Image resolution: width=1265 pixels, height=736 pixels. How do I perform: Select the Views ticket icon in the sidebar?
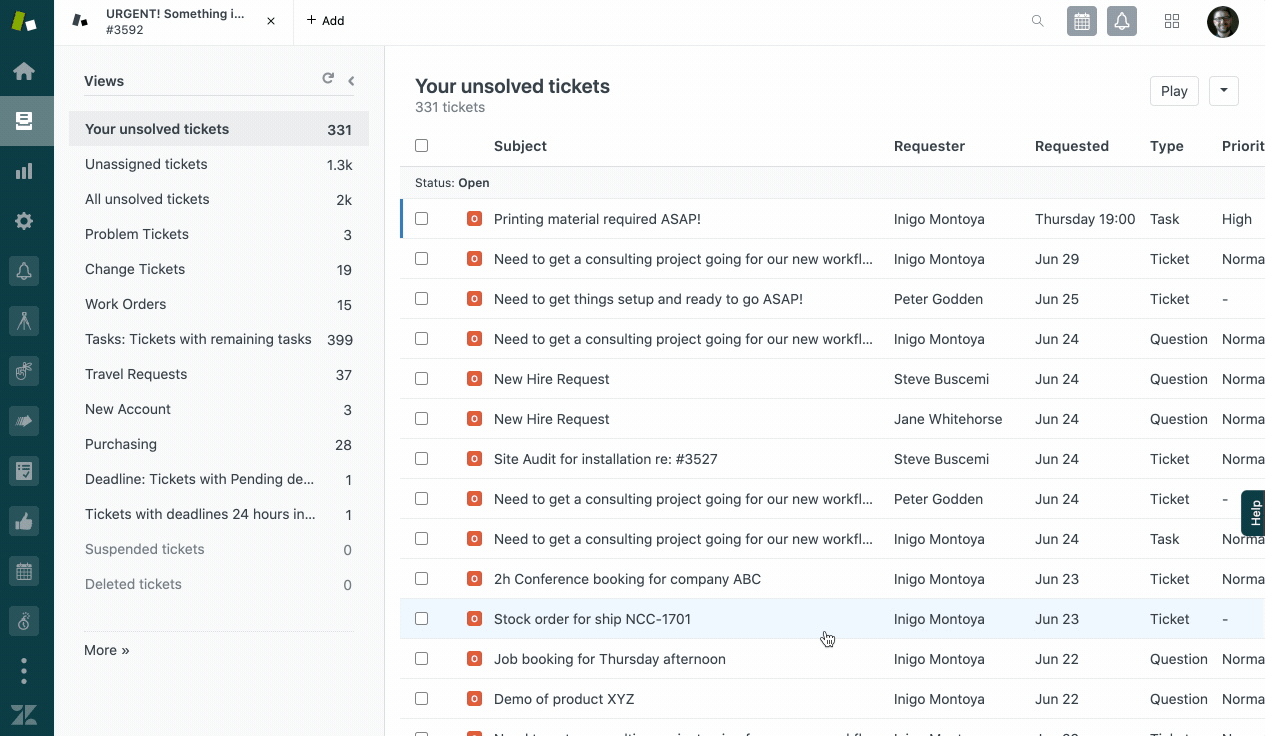tap(26, 120)
